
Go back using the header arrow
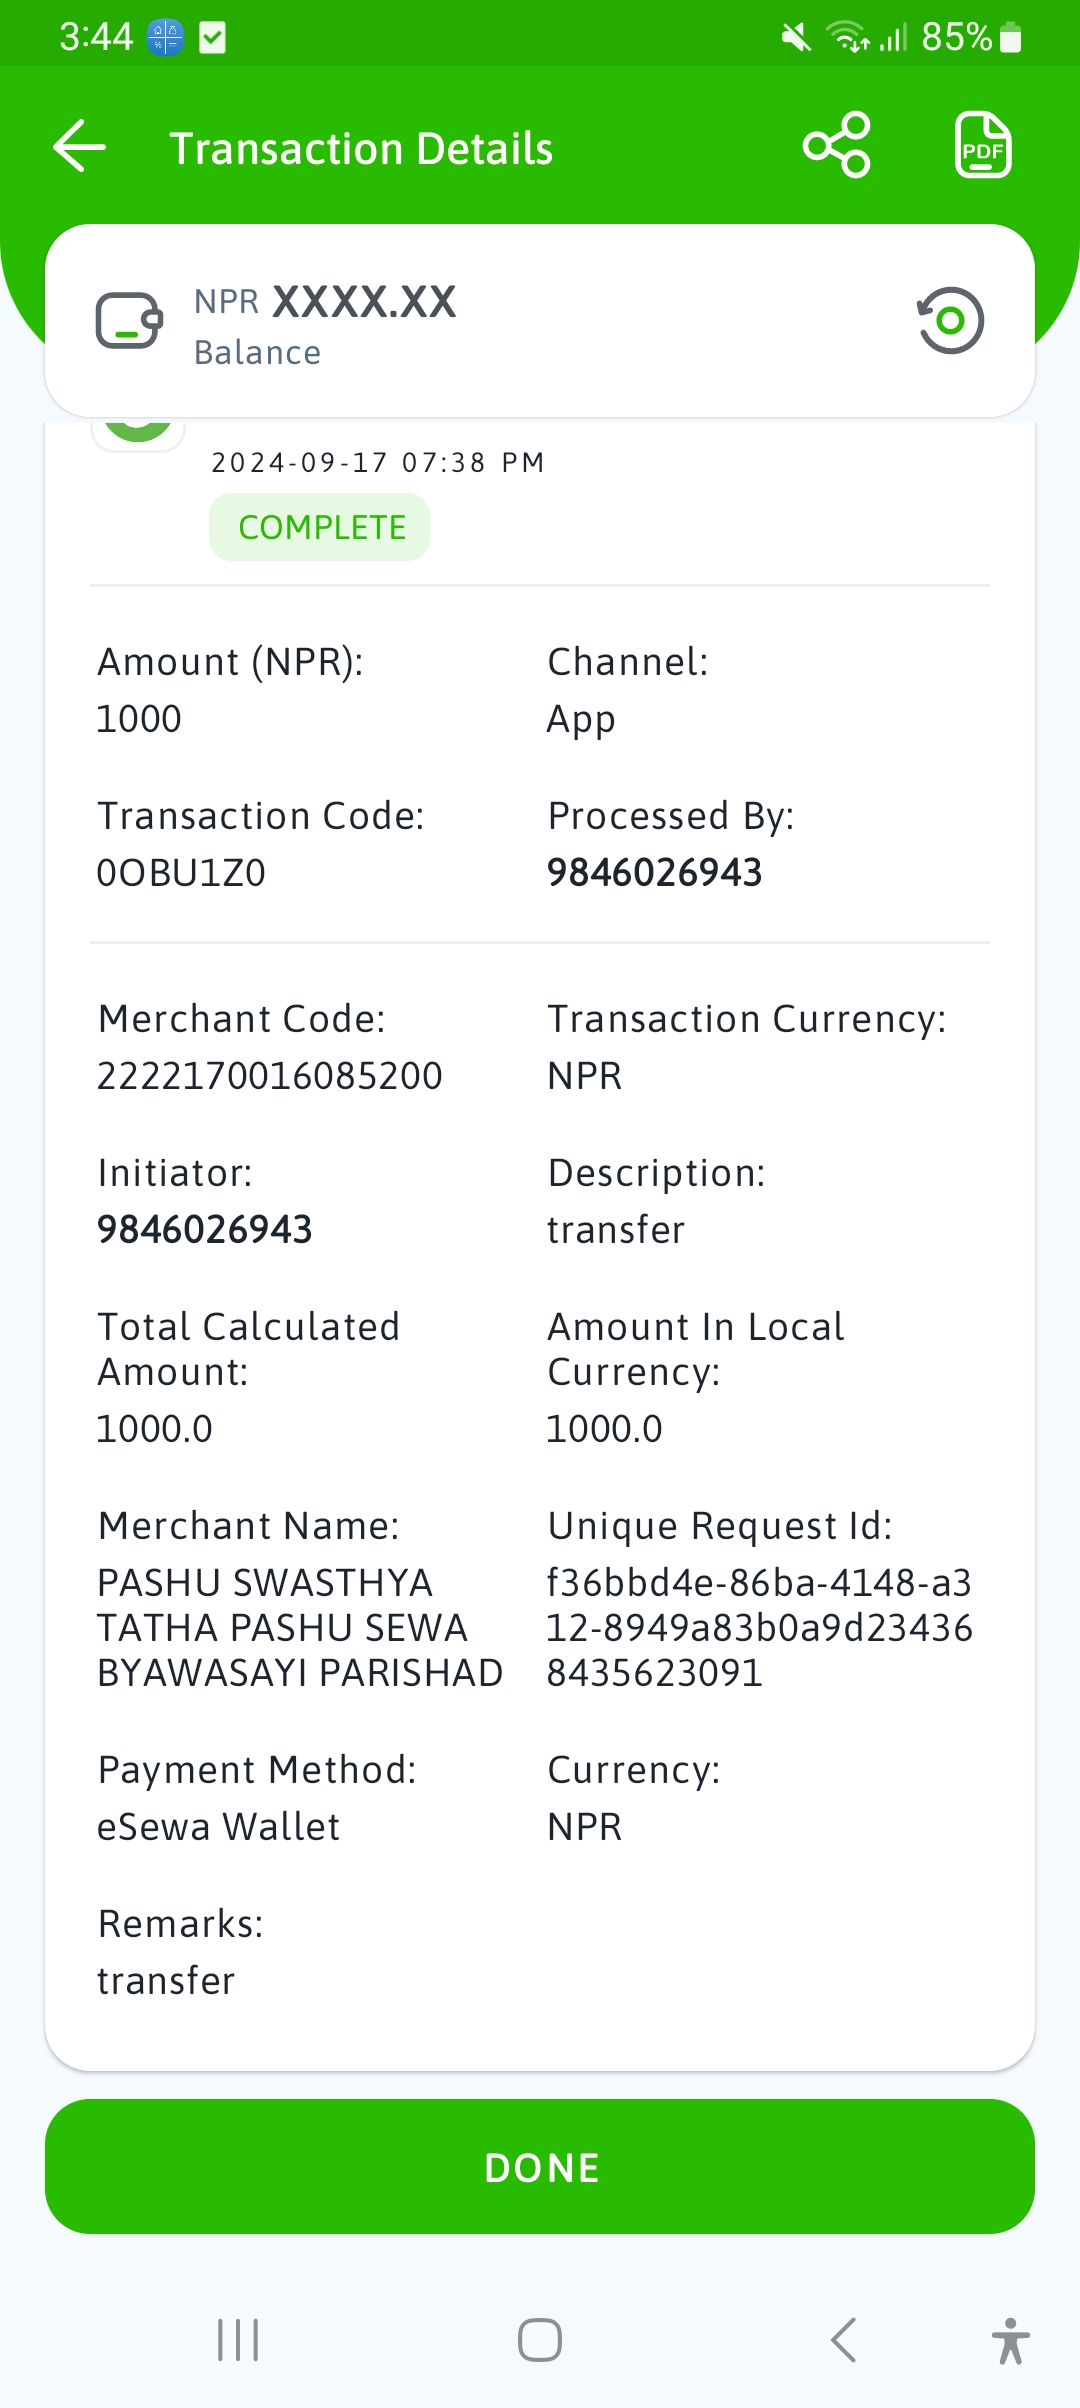click(x=79, y=147)
